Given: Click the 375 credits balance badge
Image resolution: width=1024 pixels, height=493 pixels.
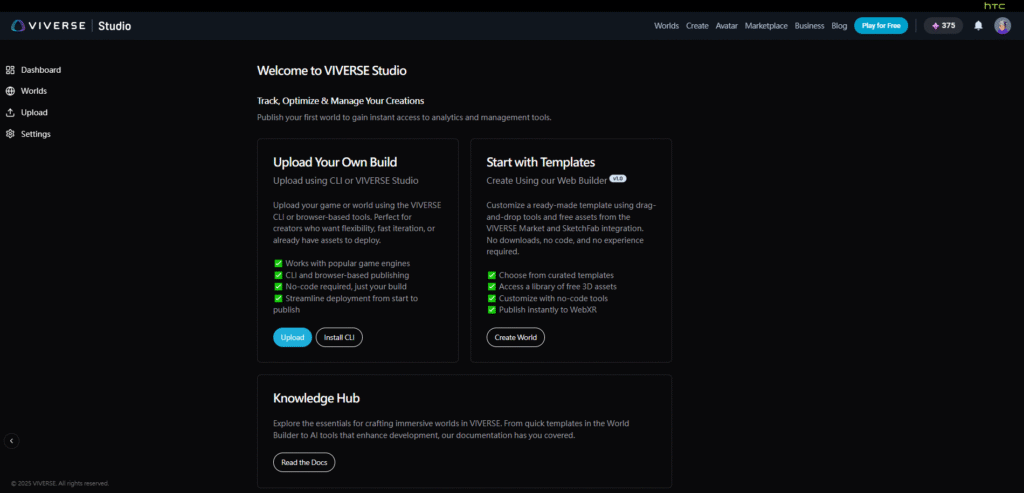Looking at the screenshot, I should pyautogui.click(x=943, y=26).
